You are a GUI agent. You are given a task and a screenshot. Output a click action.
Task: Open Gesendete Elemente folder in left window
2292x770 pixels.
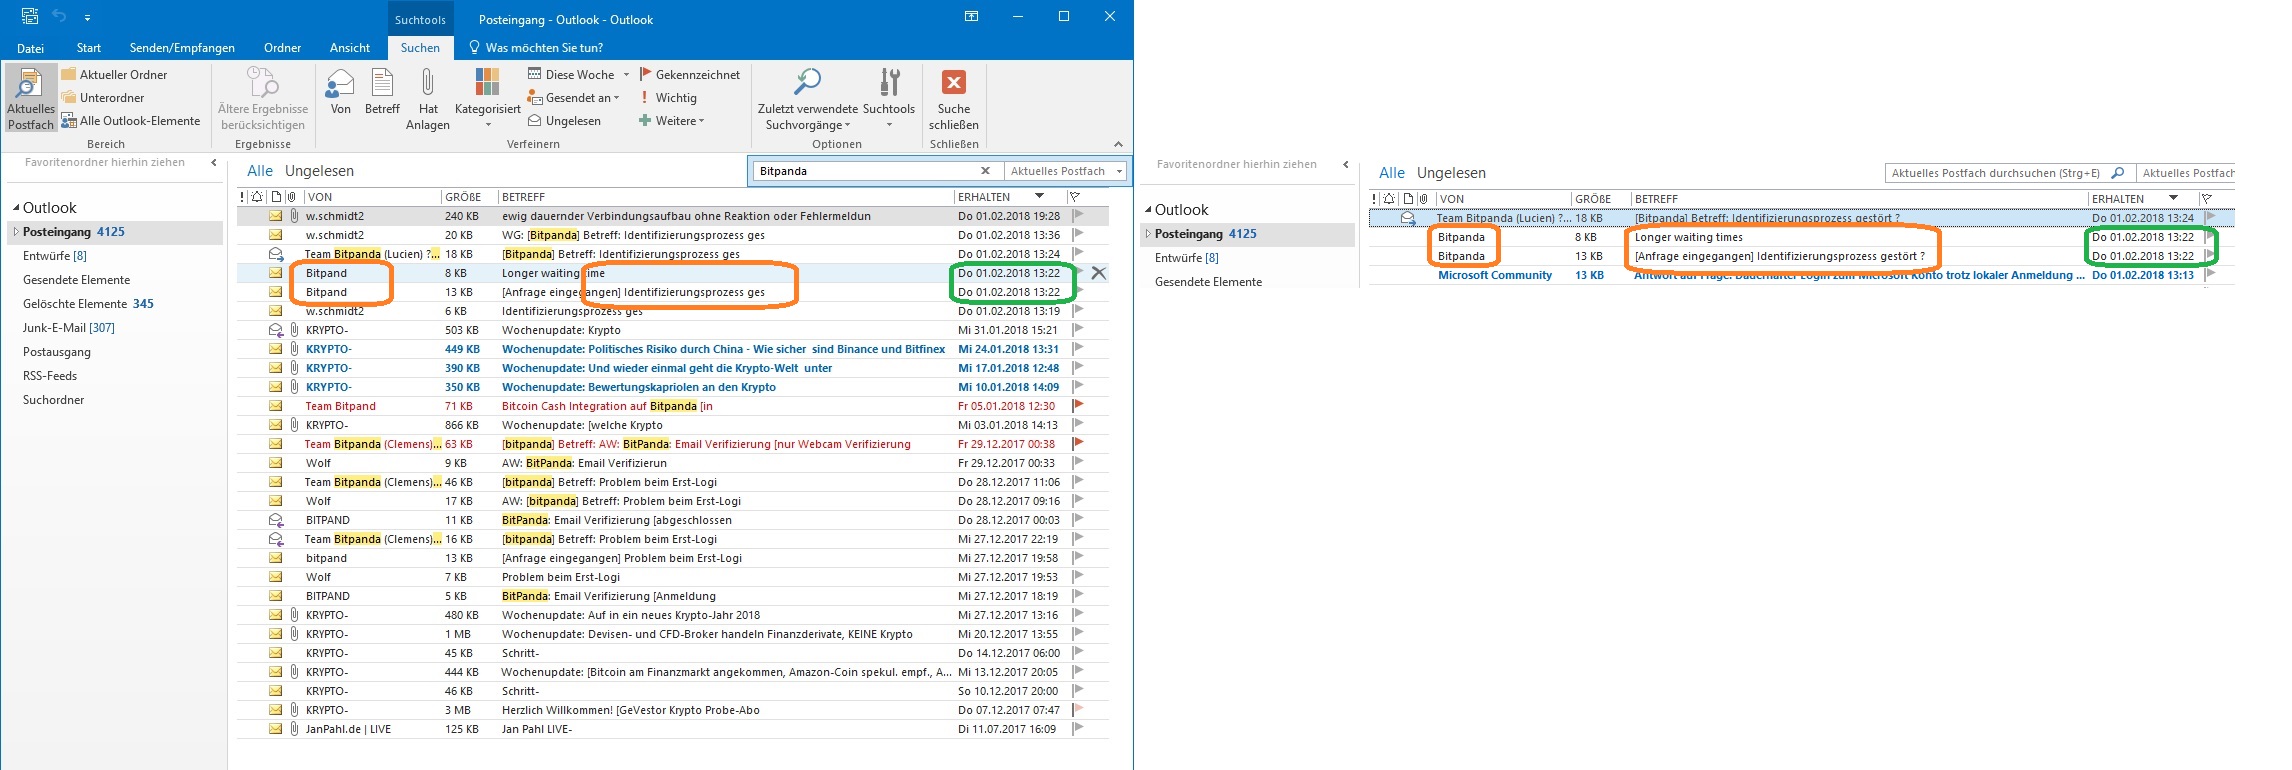click(x=77, y=280)
